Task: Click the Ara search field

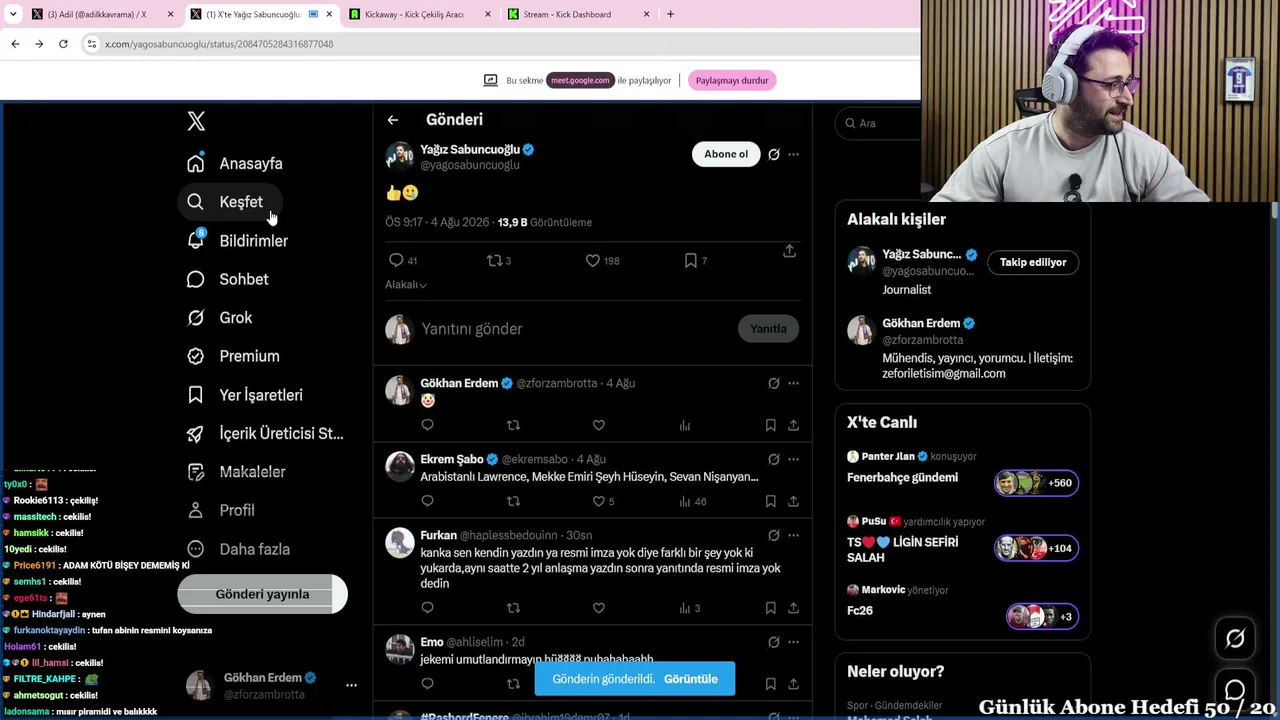Action: [x=880, y=123]
